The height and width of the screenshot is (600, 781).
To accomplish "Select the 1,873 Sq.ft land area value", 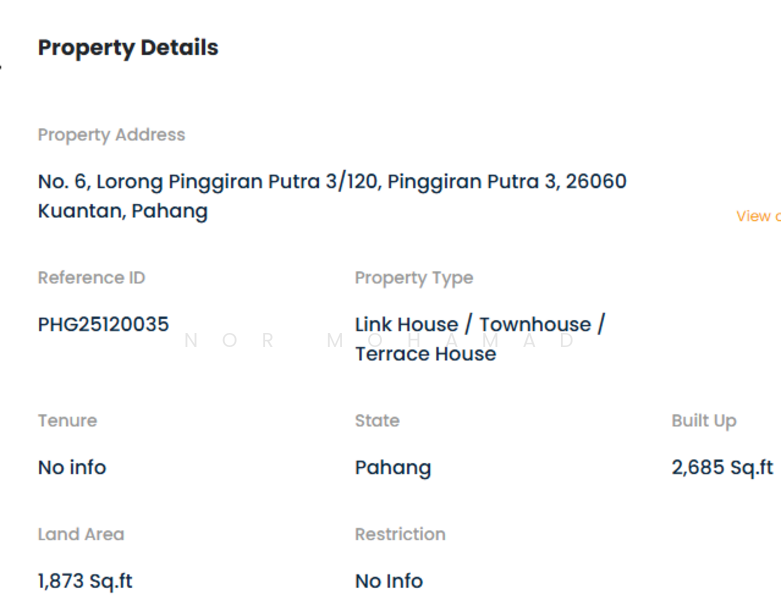I will pos(85,582).
